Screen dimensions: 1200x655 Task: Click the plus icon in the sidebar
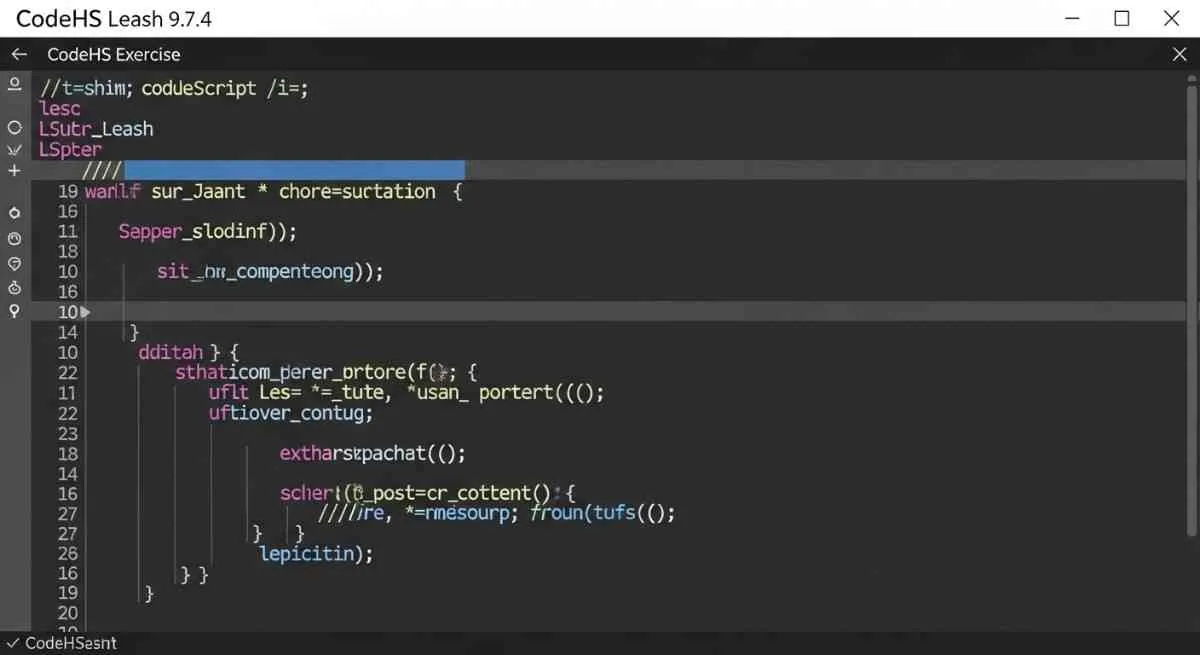tap(14, 171)
